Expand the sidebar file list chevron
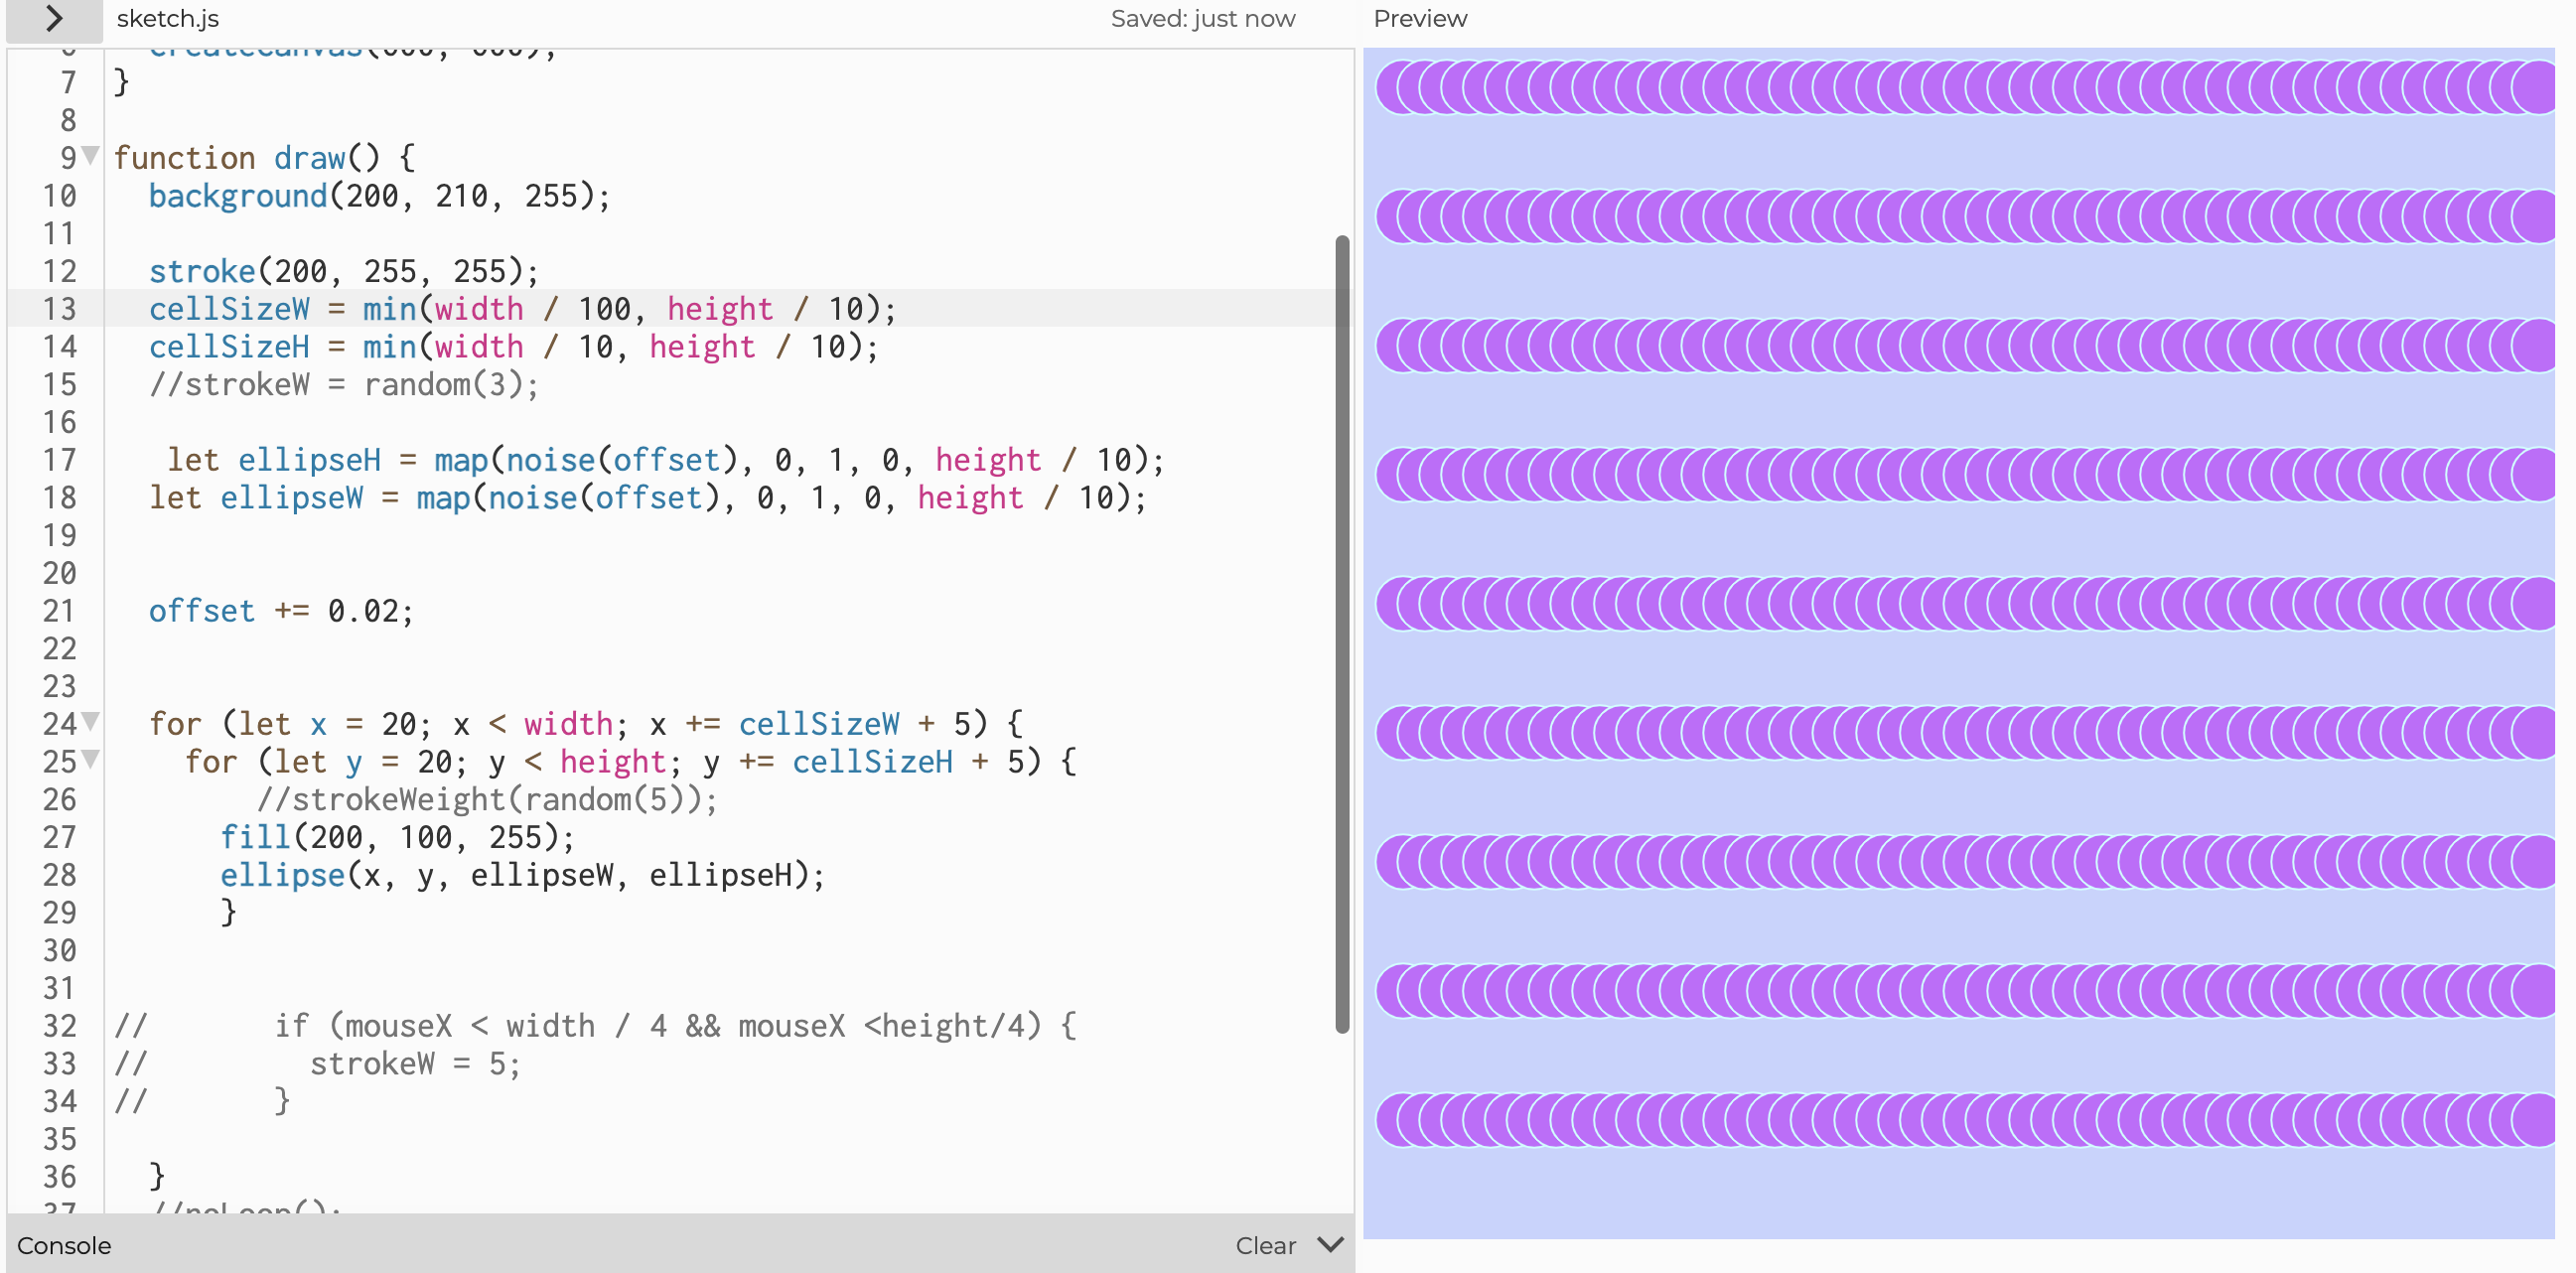The image size is (2576, 1273). click(54, 18)
